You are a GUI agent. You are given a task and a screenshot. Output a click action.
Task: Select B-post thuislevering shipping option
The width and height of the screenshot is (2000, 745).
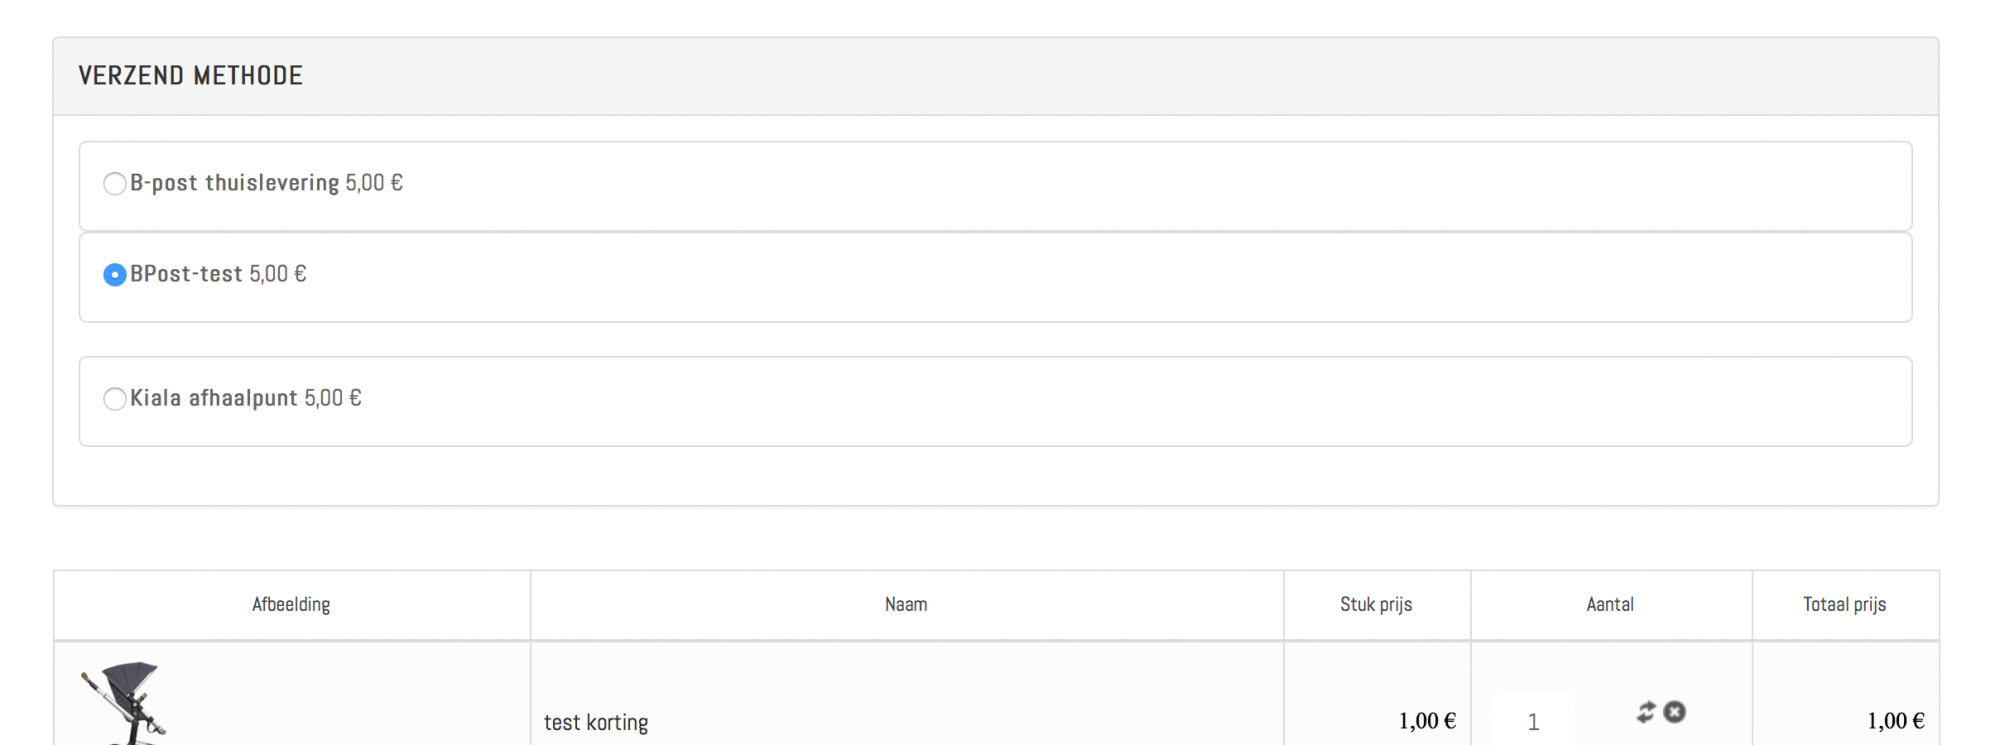(115, 184)
